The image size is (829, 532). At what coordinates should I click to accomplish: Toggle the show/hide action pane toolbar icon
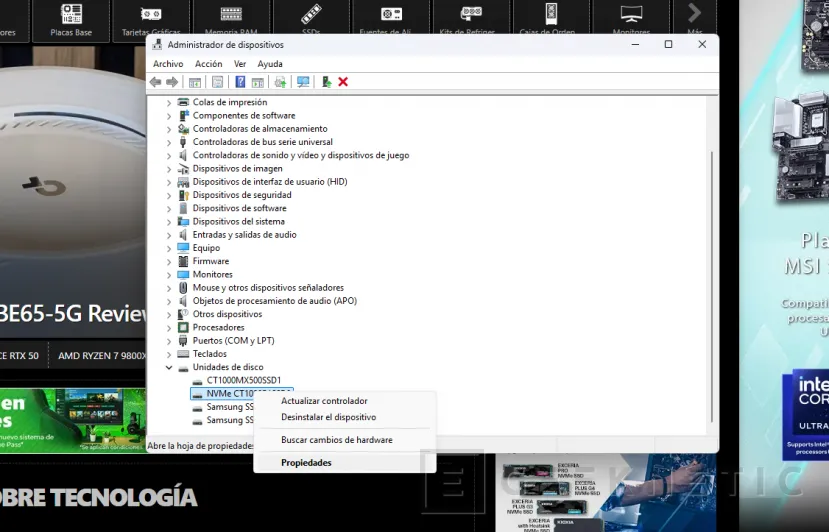tap(257, 82)
